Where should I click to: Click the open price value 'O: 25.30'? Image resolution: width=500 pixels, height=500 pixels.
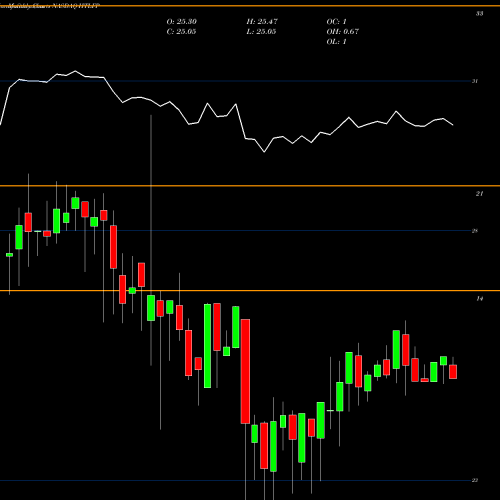click(182, 22)
